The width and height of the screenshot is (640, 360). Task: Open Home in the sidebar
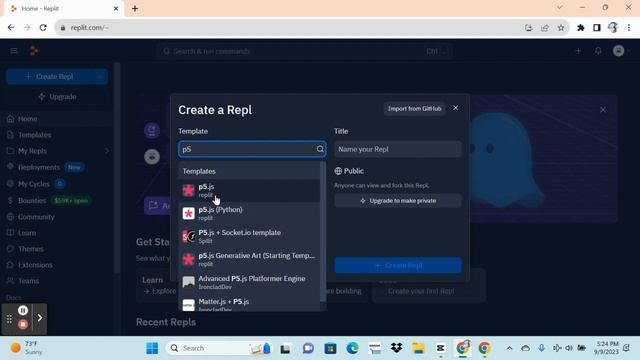pos(57,119)
